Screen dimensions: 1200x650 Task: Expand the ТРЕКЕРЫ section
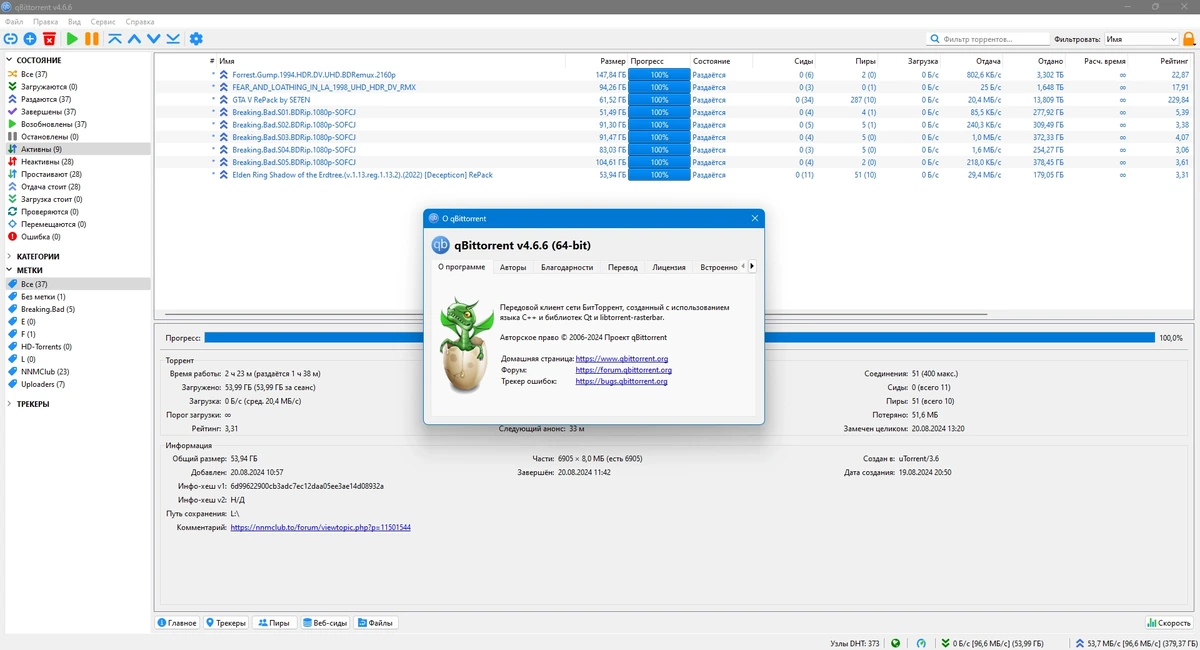click(9, 404)
